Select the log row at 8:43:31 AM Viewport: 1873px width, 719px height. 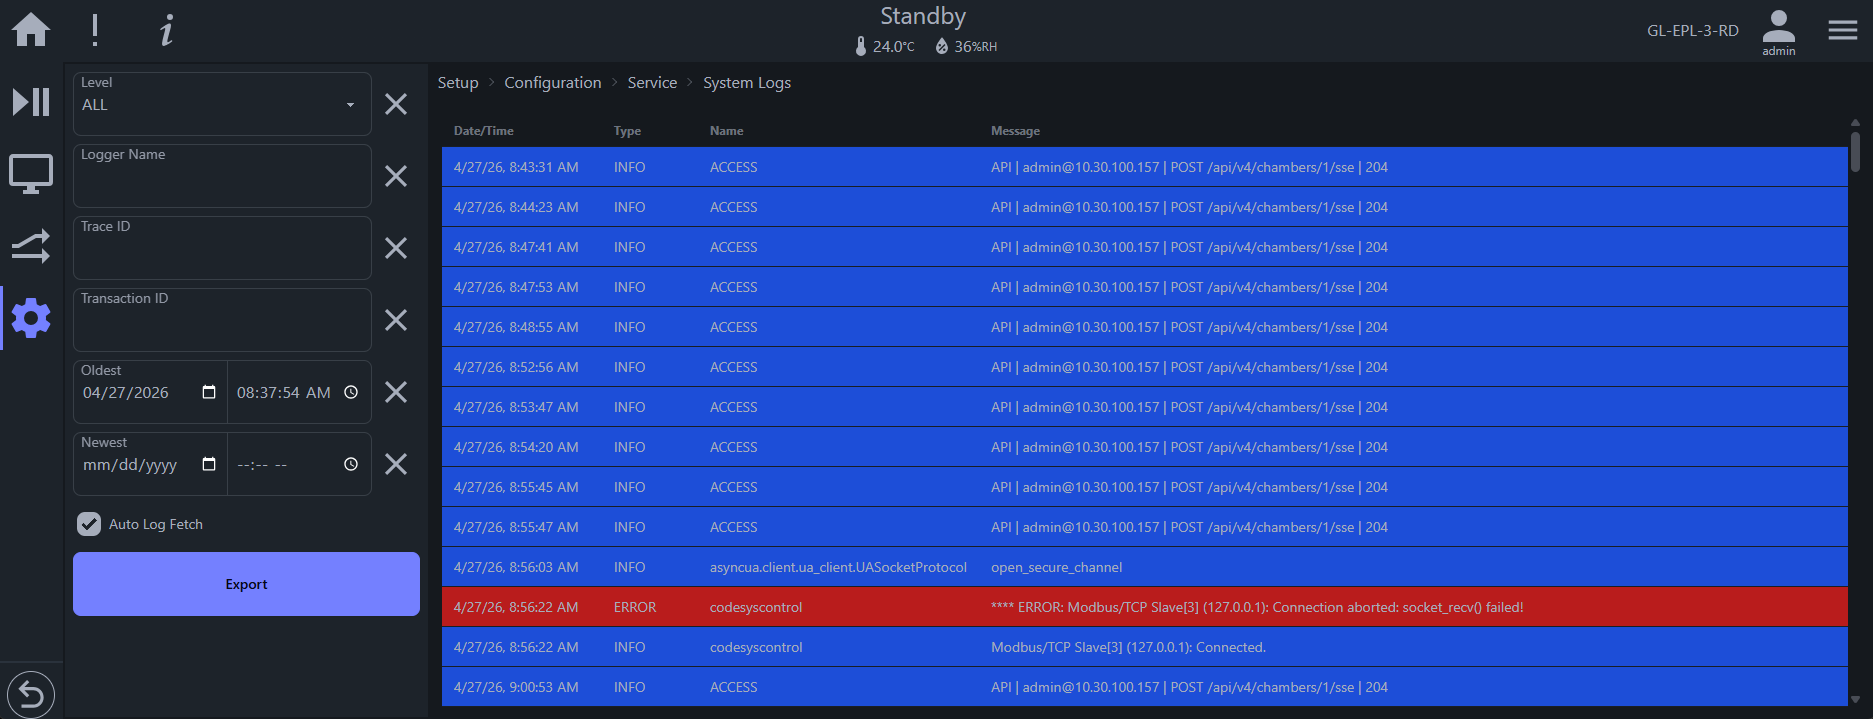click(1145, 167)
